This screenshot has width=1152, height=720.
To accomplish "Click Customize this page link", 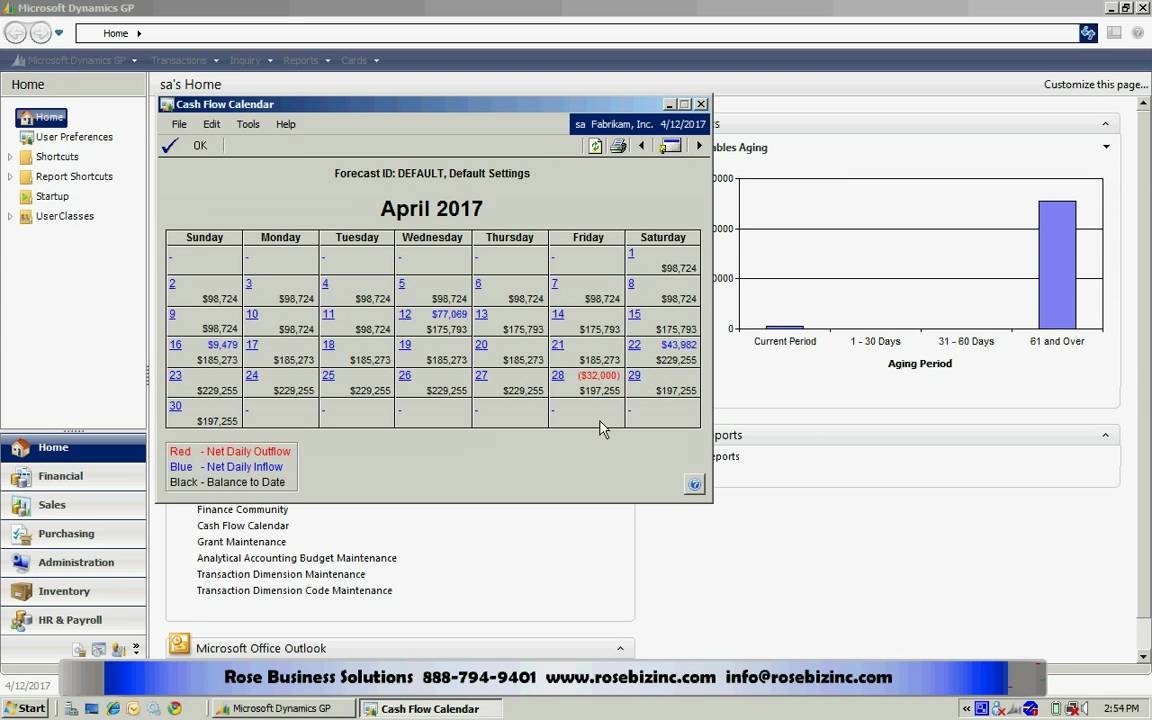I will [x=1095, y=84].
